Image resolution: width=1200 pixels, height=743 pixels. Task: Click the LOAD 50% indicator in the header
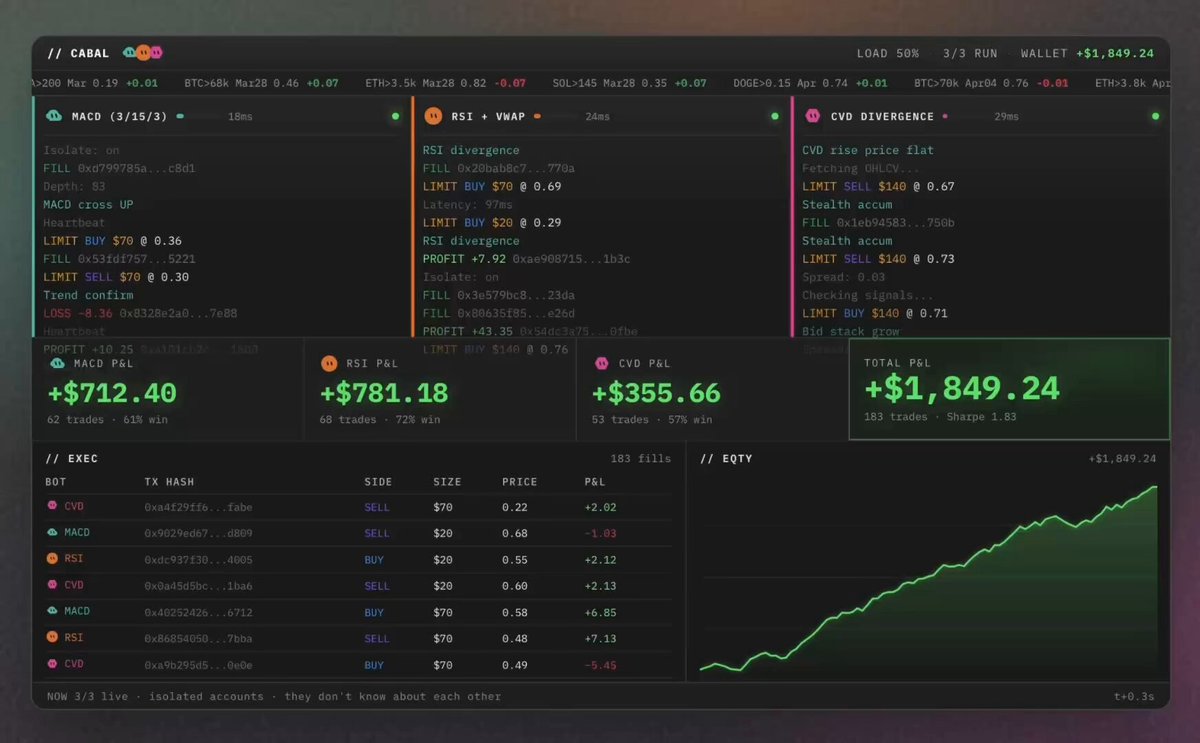click(888, 53)
